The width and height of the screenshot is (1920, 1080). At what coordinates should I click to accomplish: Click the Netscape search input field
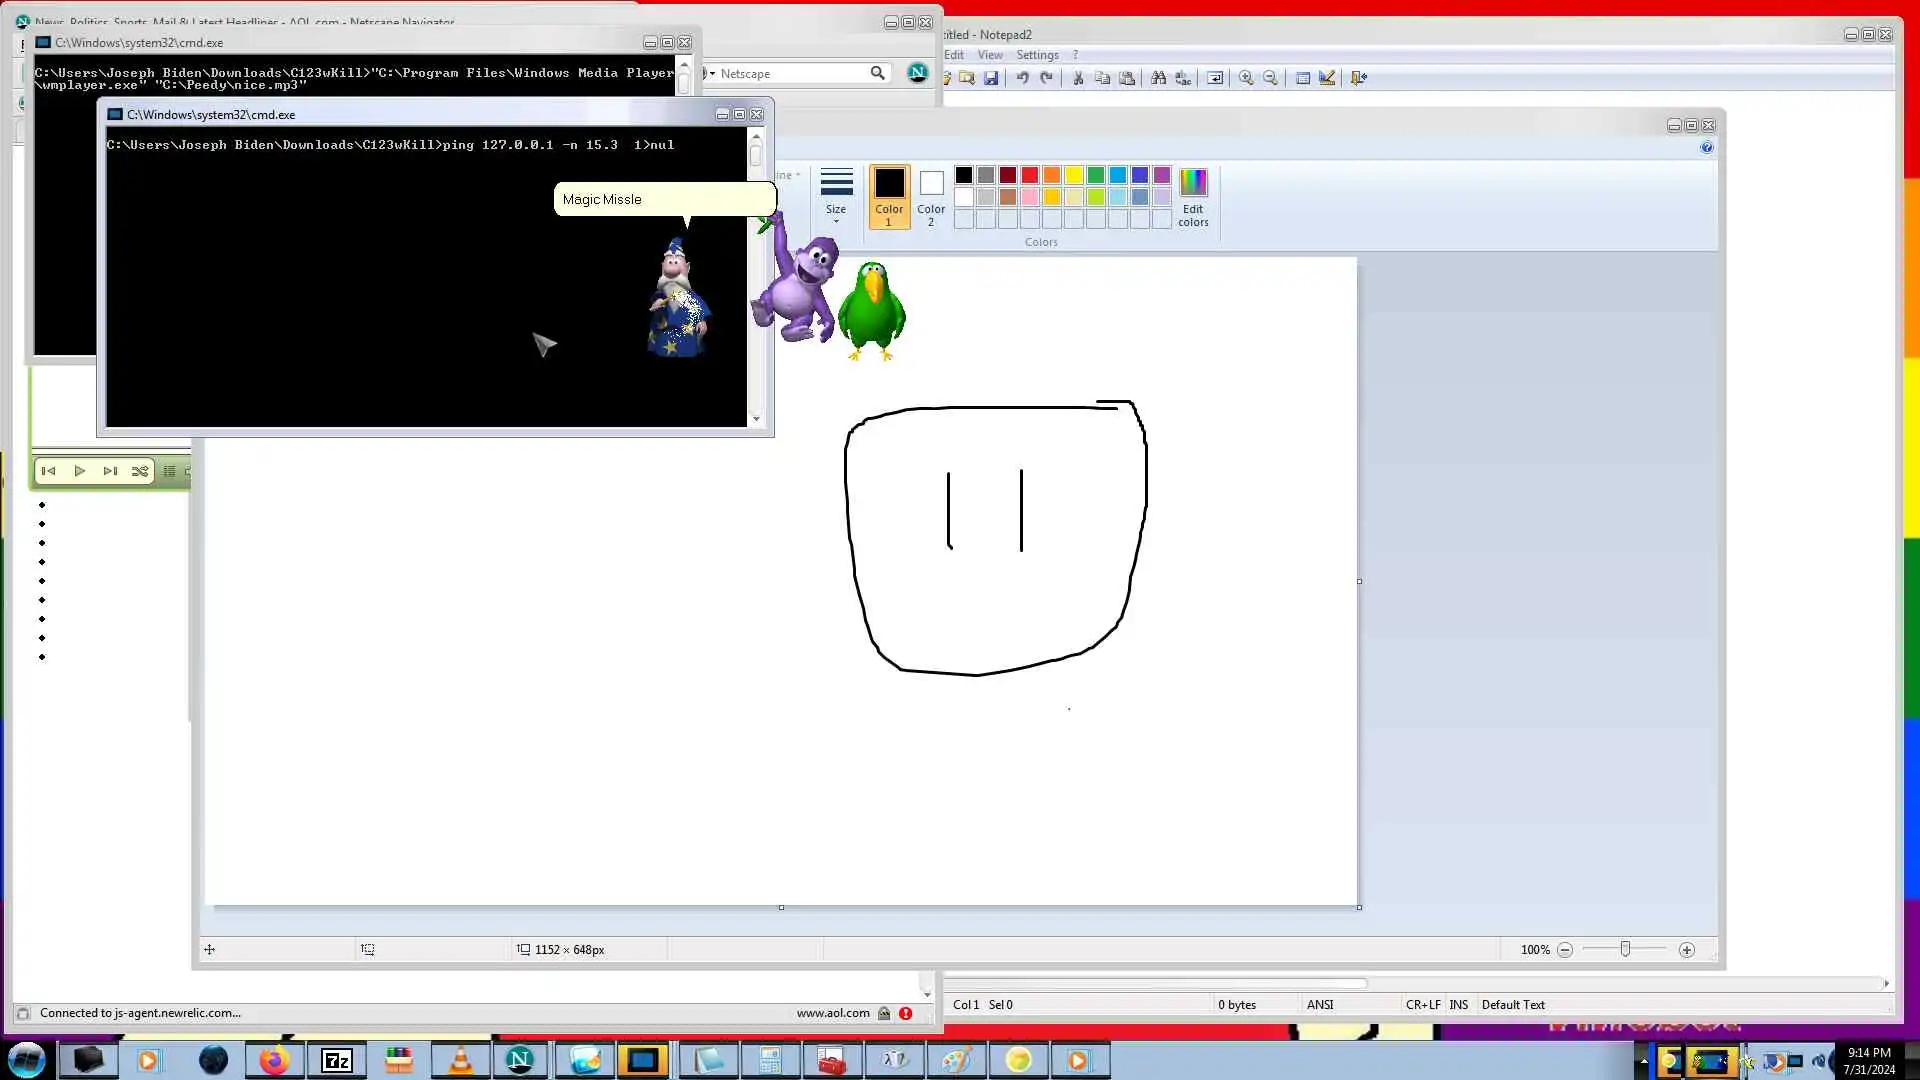[x=790, y=74]
